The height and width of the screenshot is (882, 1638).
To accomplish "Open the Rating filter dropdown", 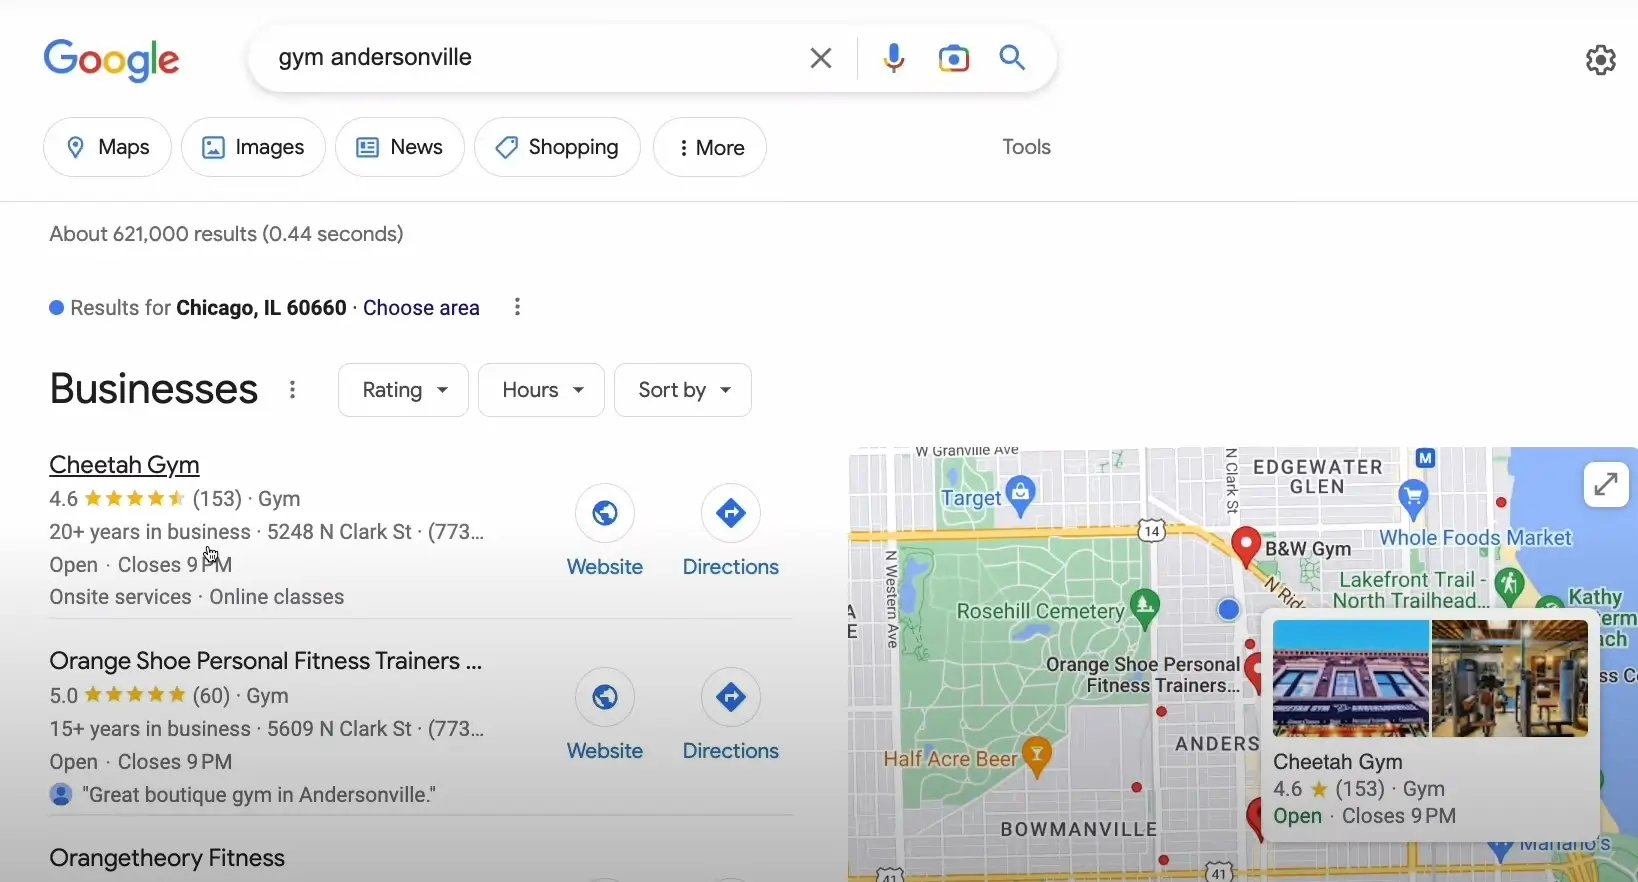I will click(403, 390).
